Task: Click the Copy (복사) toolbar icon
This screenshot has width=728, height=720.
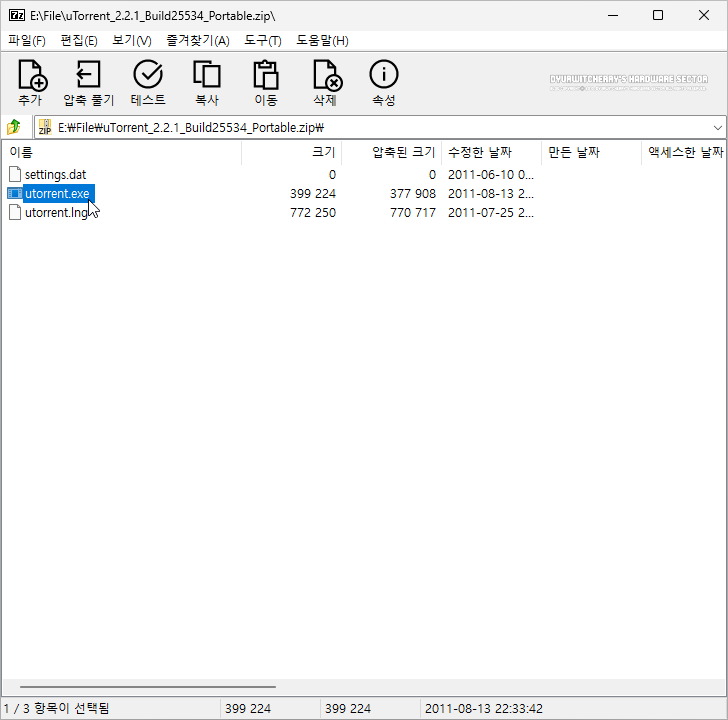Action: pos(207,75)
